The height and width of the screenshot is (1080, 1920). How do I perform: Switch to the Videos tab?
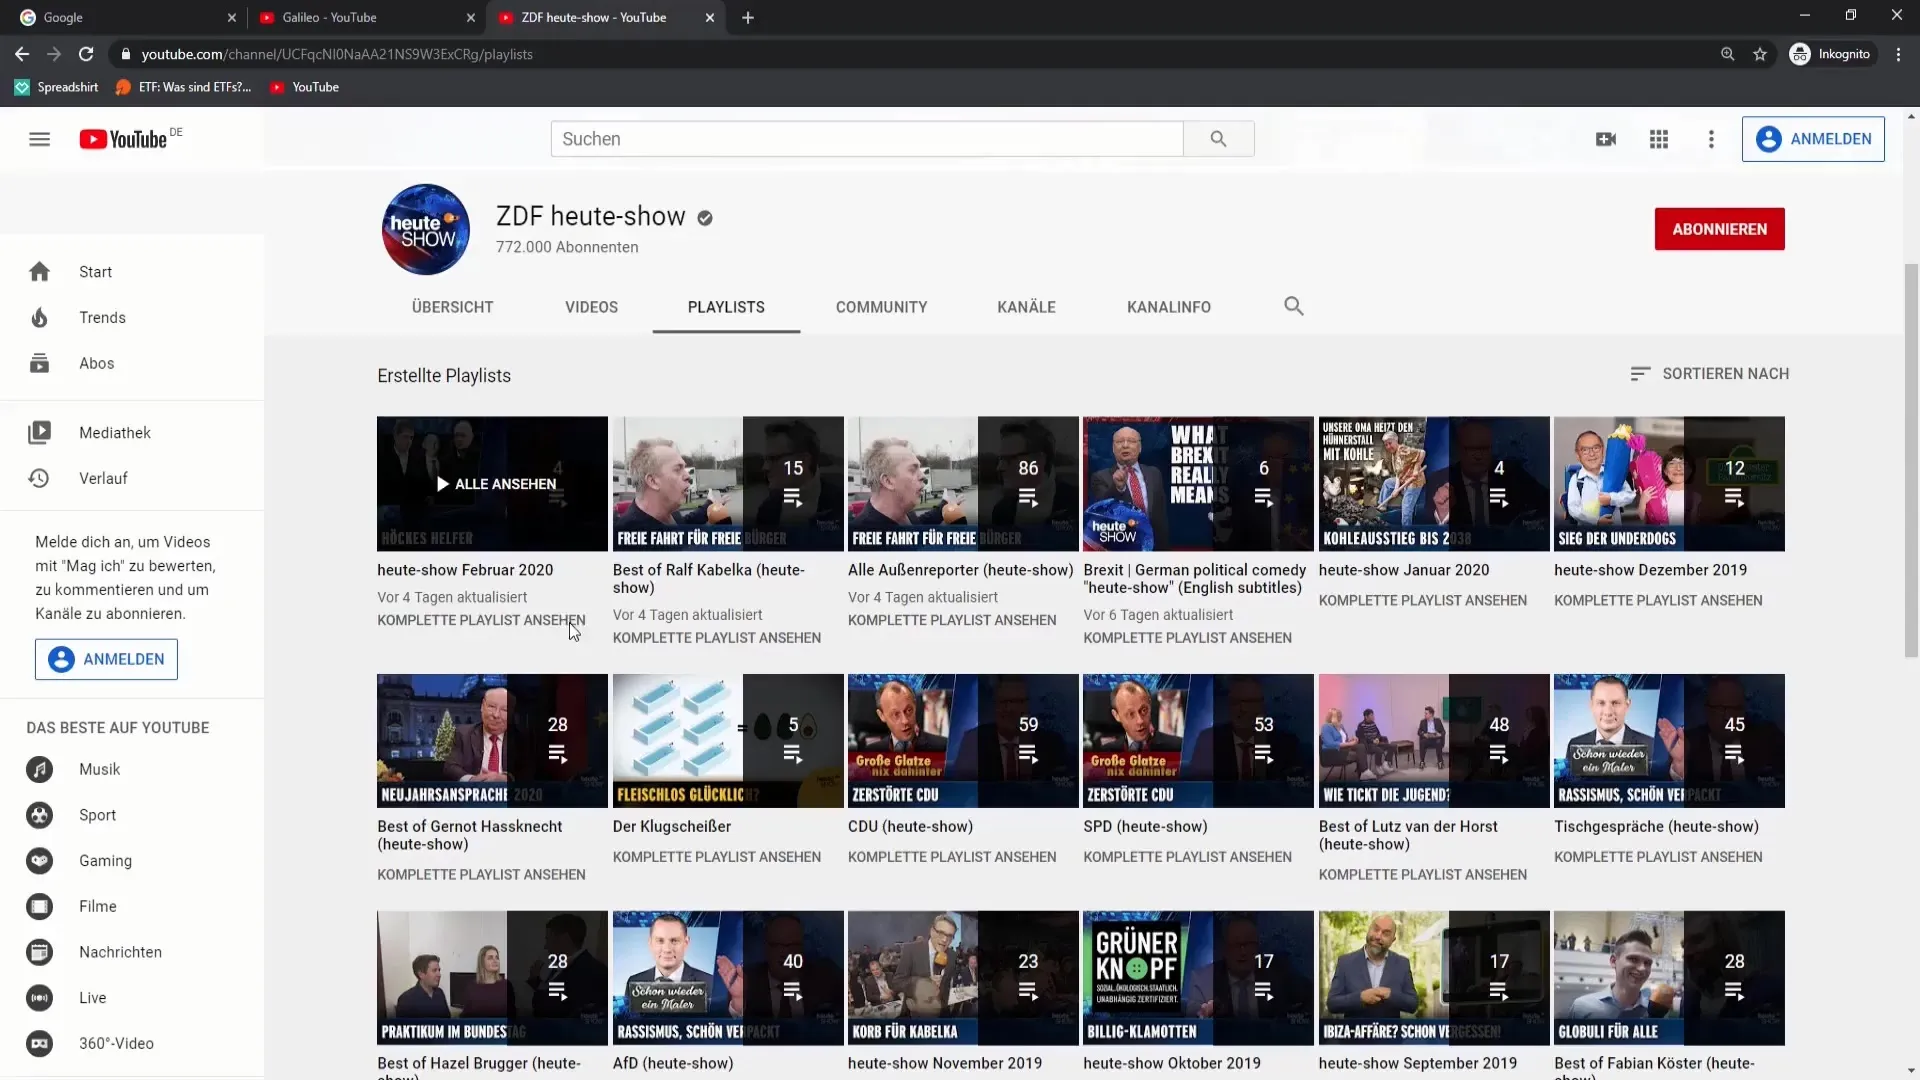pos(591,307)
